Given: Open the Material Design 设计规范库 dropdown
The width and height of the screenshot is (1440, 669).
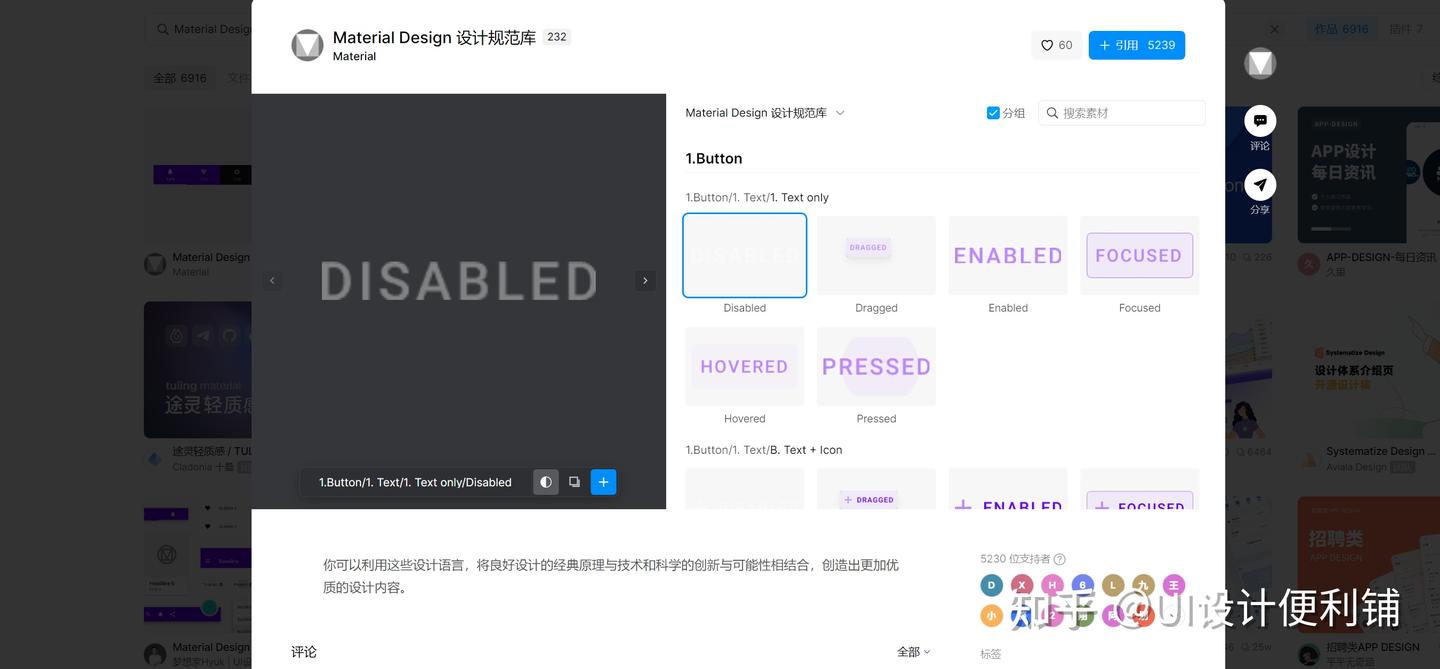Looking at the screenshot, I should click(x=765, y=113).
